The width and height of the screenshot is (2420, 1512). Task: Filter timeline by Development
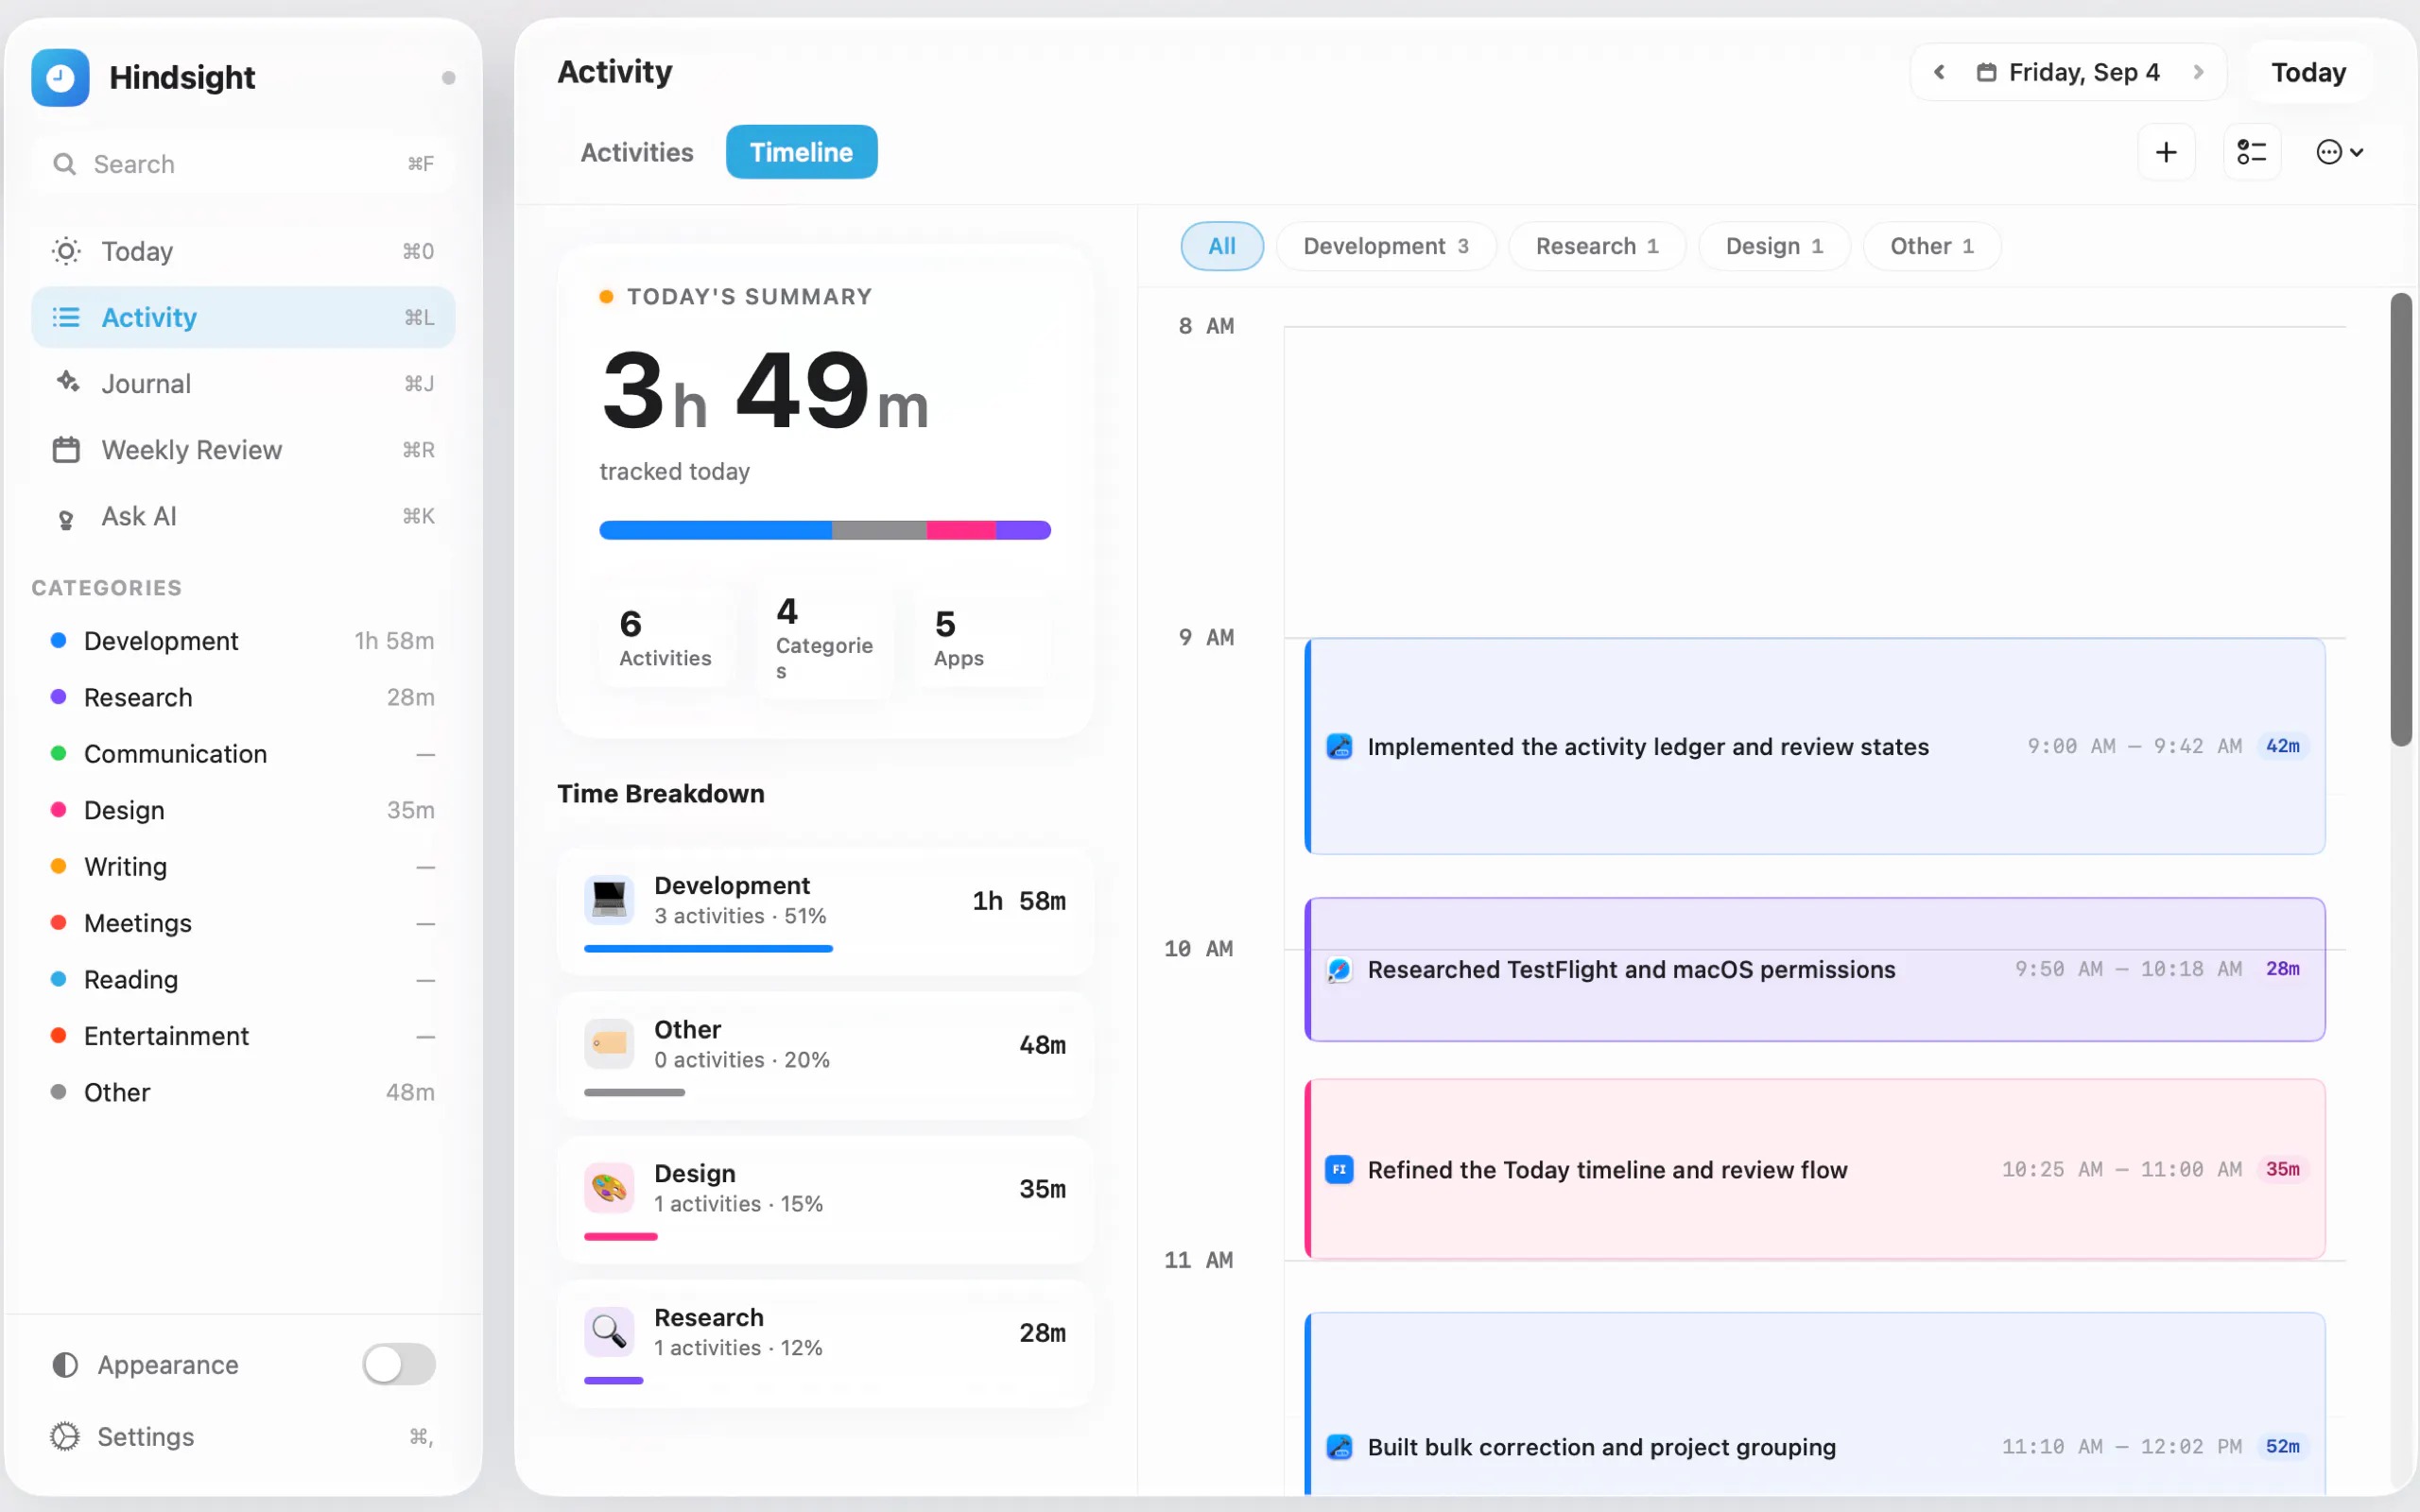(x=1386, y=246)
